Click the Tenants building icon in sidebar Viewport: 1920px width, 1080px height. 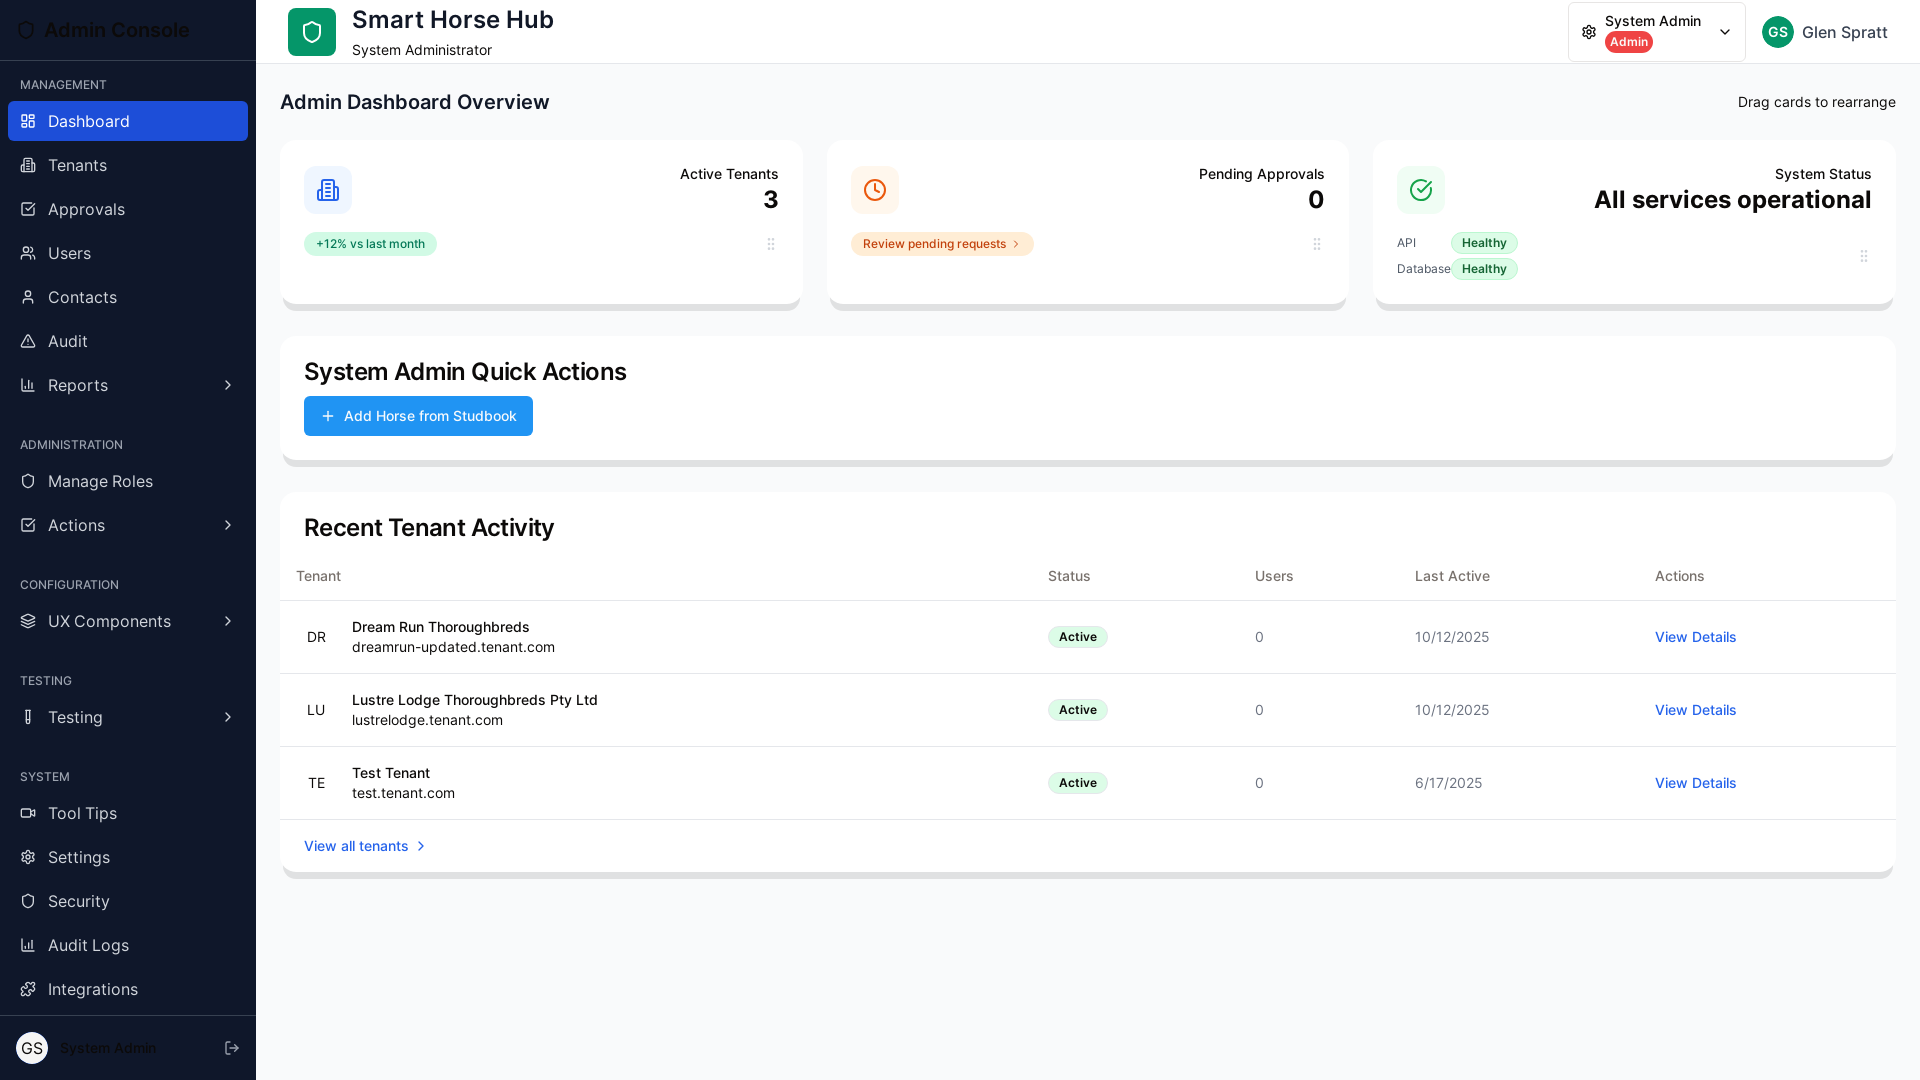click(28, 165)
